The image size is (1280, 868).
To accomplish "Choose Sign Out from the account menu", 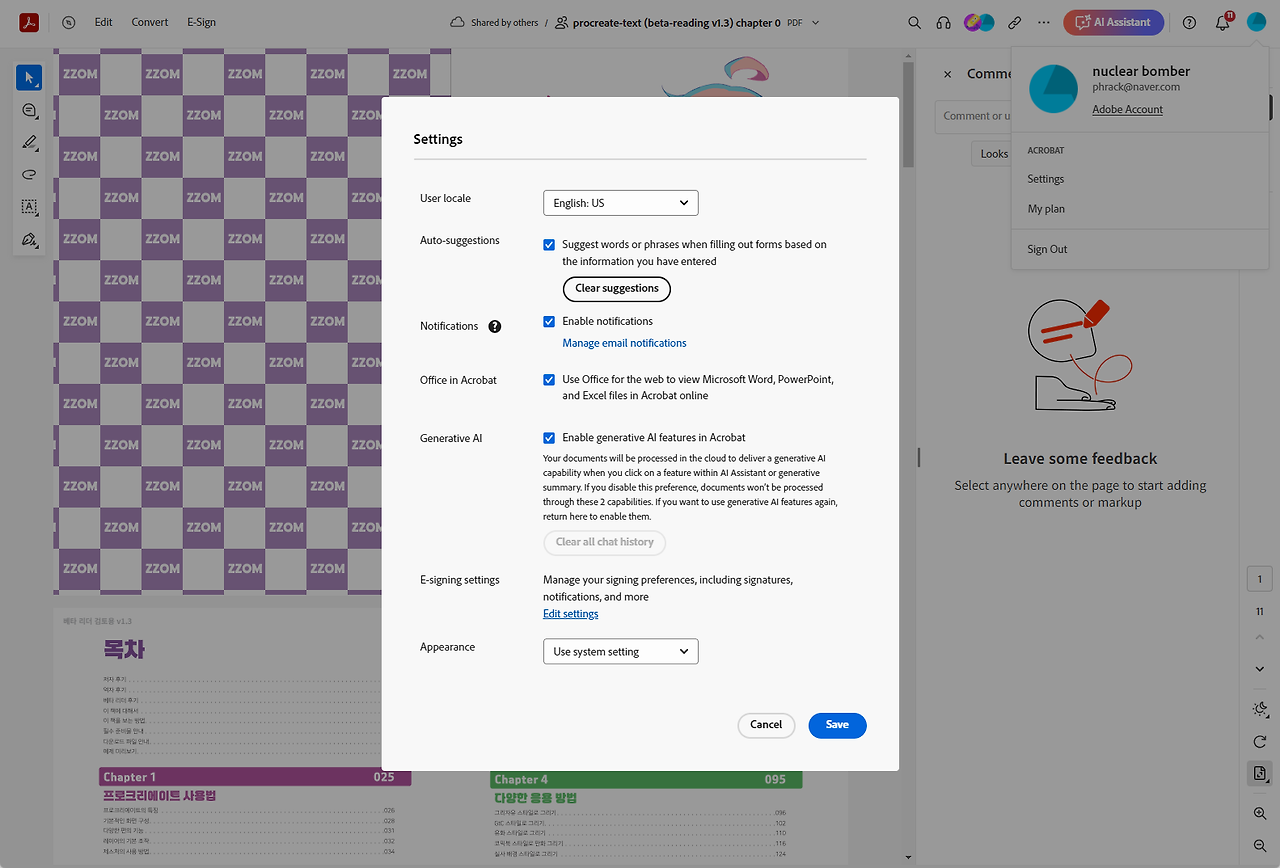I will pyautogui.click(x=1047, y=249).
